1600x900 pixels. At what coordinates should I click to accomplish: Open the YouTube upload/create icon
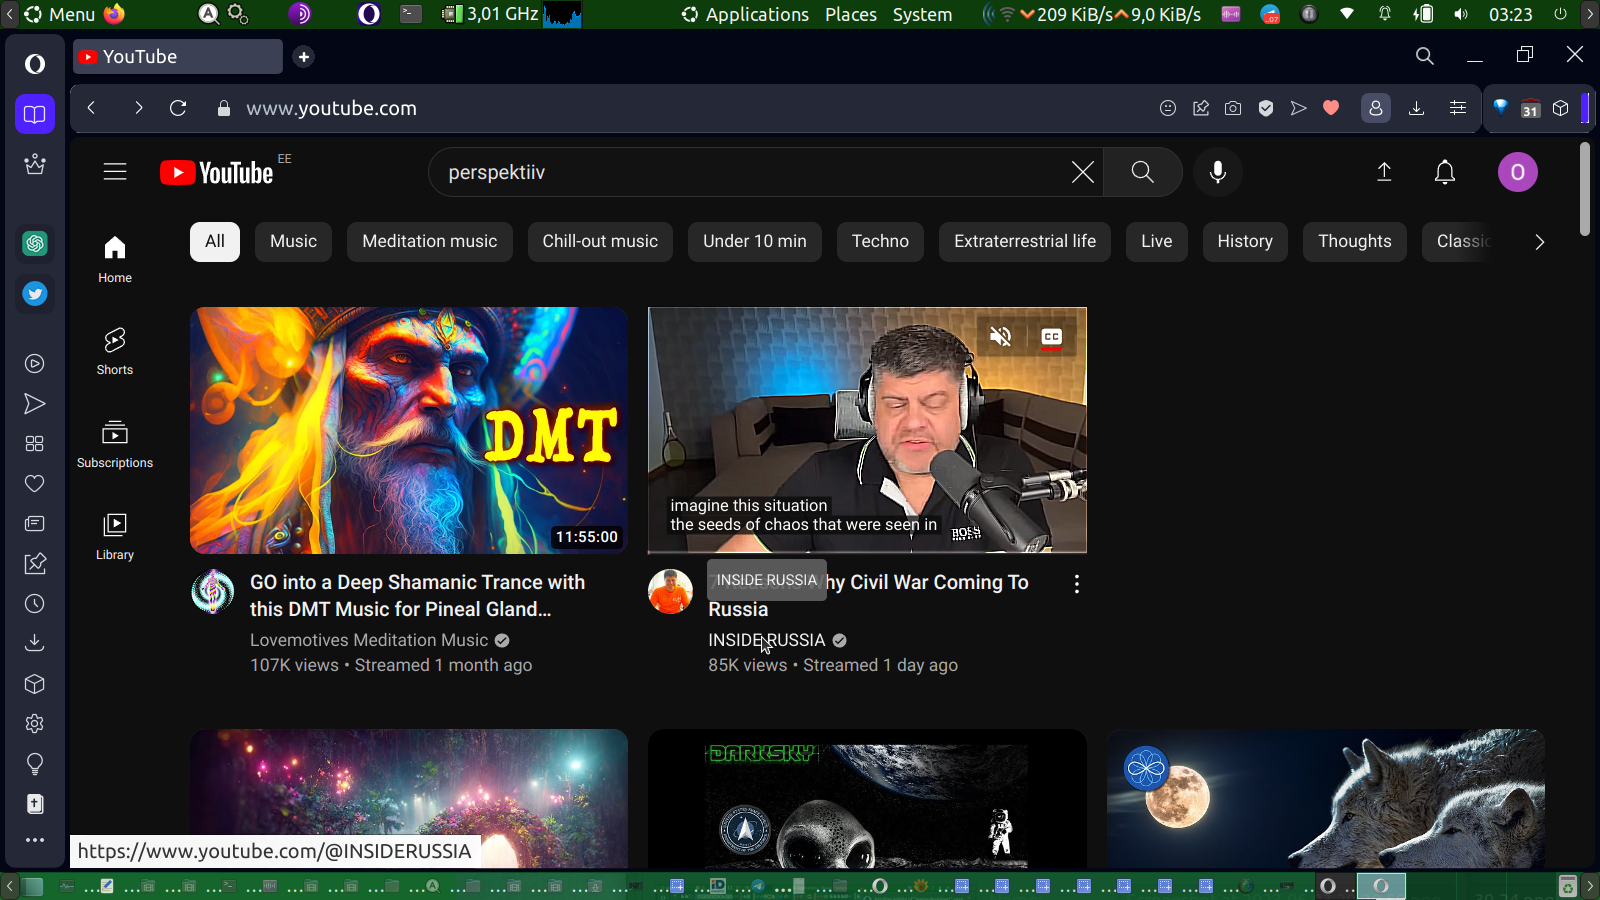coord(1384,172)
